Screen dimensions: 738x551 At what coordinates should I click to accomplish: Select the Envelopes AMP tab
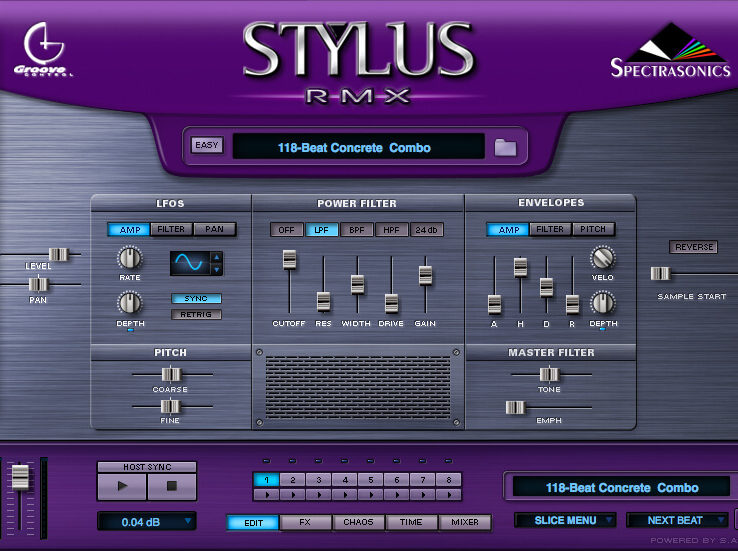(x=508, y=230)
